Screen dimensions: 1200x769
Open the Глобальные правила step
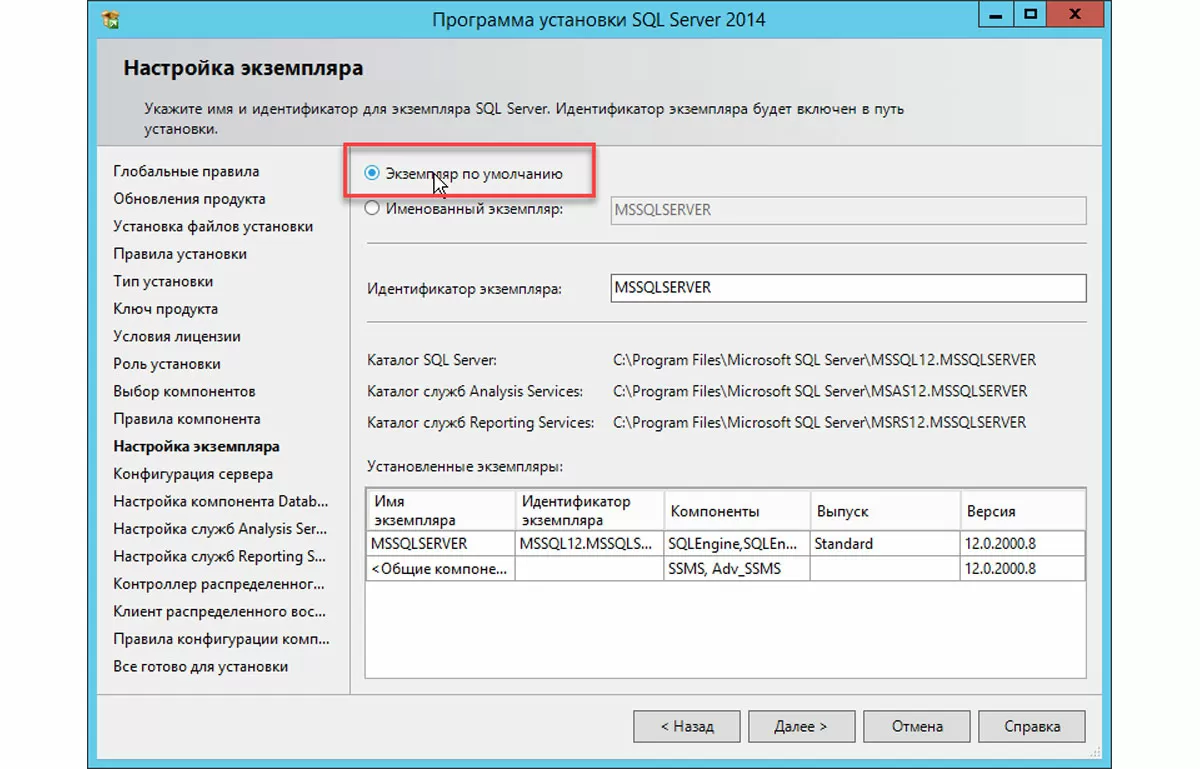186,171
